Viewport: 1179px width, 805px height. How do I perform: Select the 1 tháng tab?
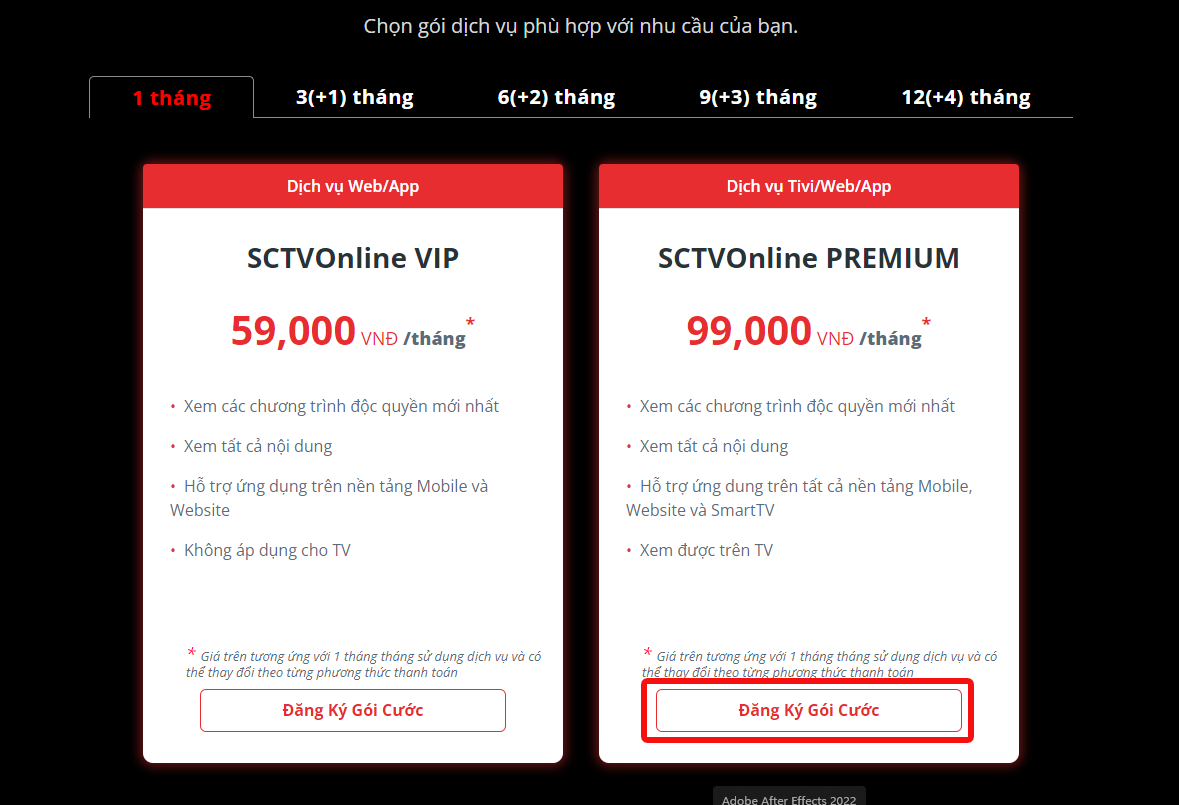pos(171,98)
